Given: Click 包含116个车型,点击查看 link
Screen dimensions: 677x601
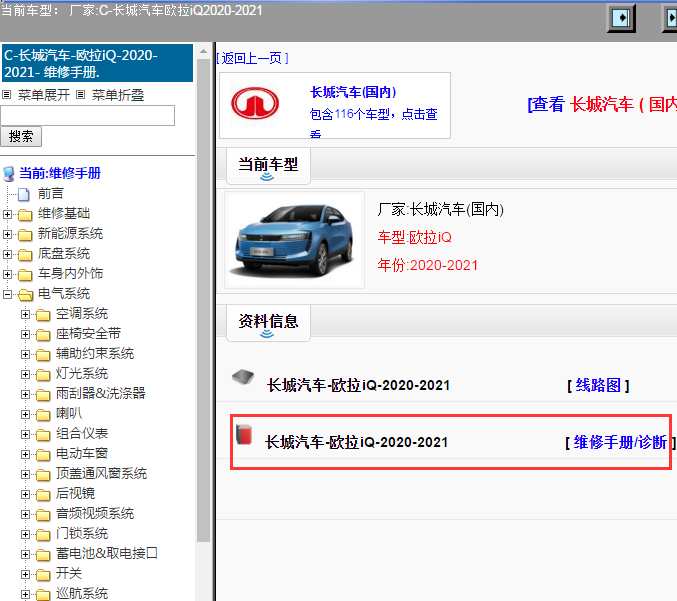Looking at the screenshot, I should pyautogui.click(x=373, y=124).
